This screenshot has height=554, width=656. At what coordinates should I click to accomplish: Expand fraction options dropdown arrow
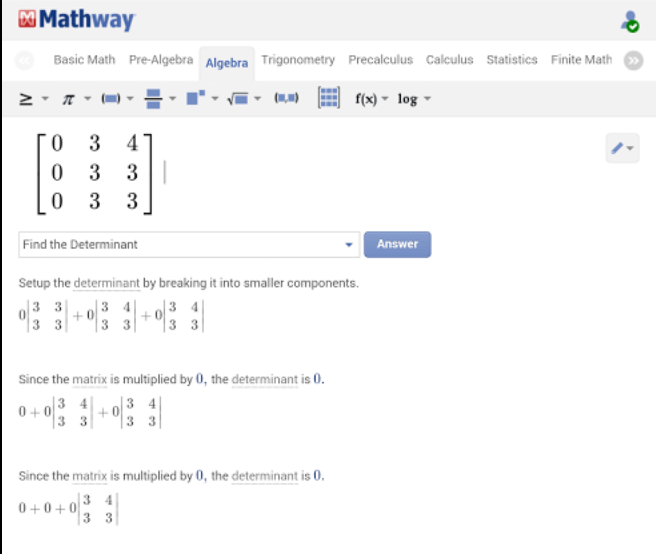172,99
